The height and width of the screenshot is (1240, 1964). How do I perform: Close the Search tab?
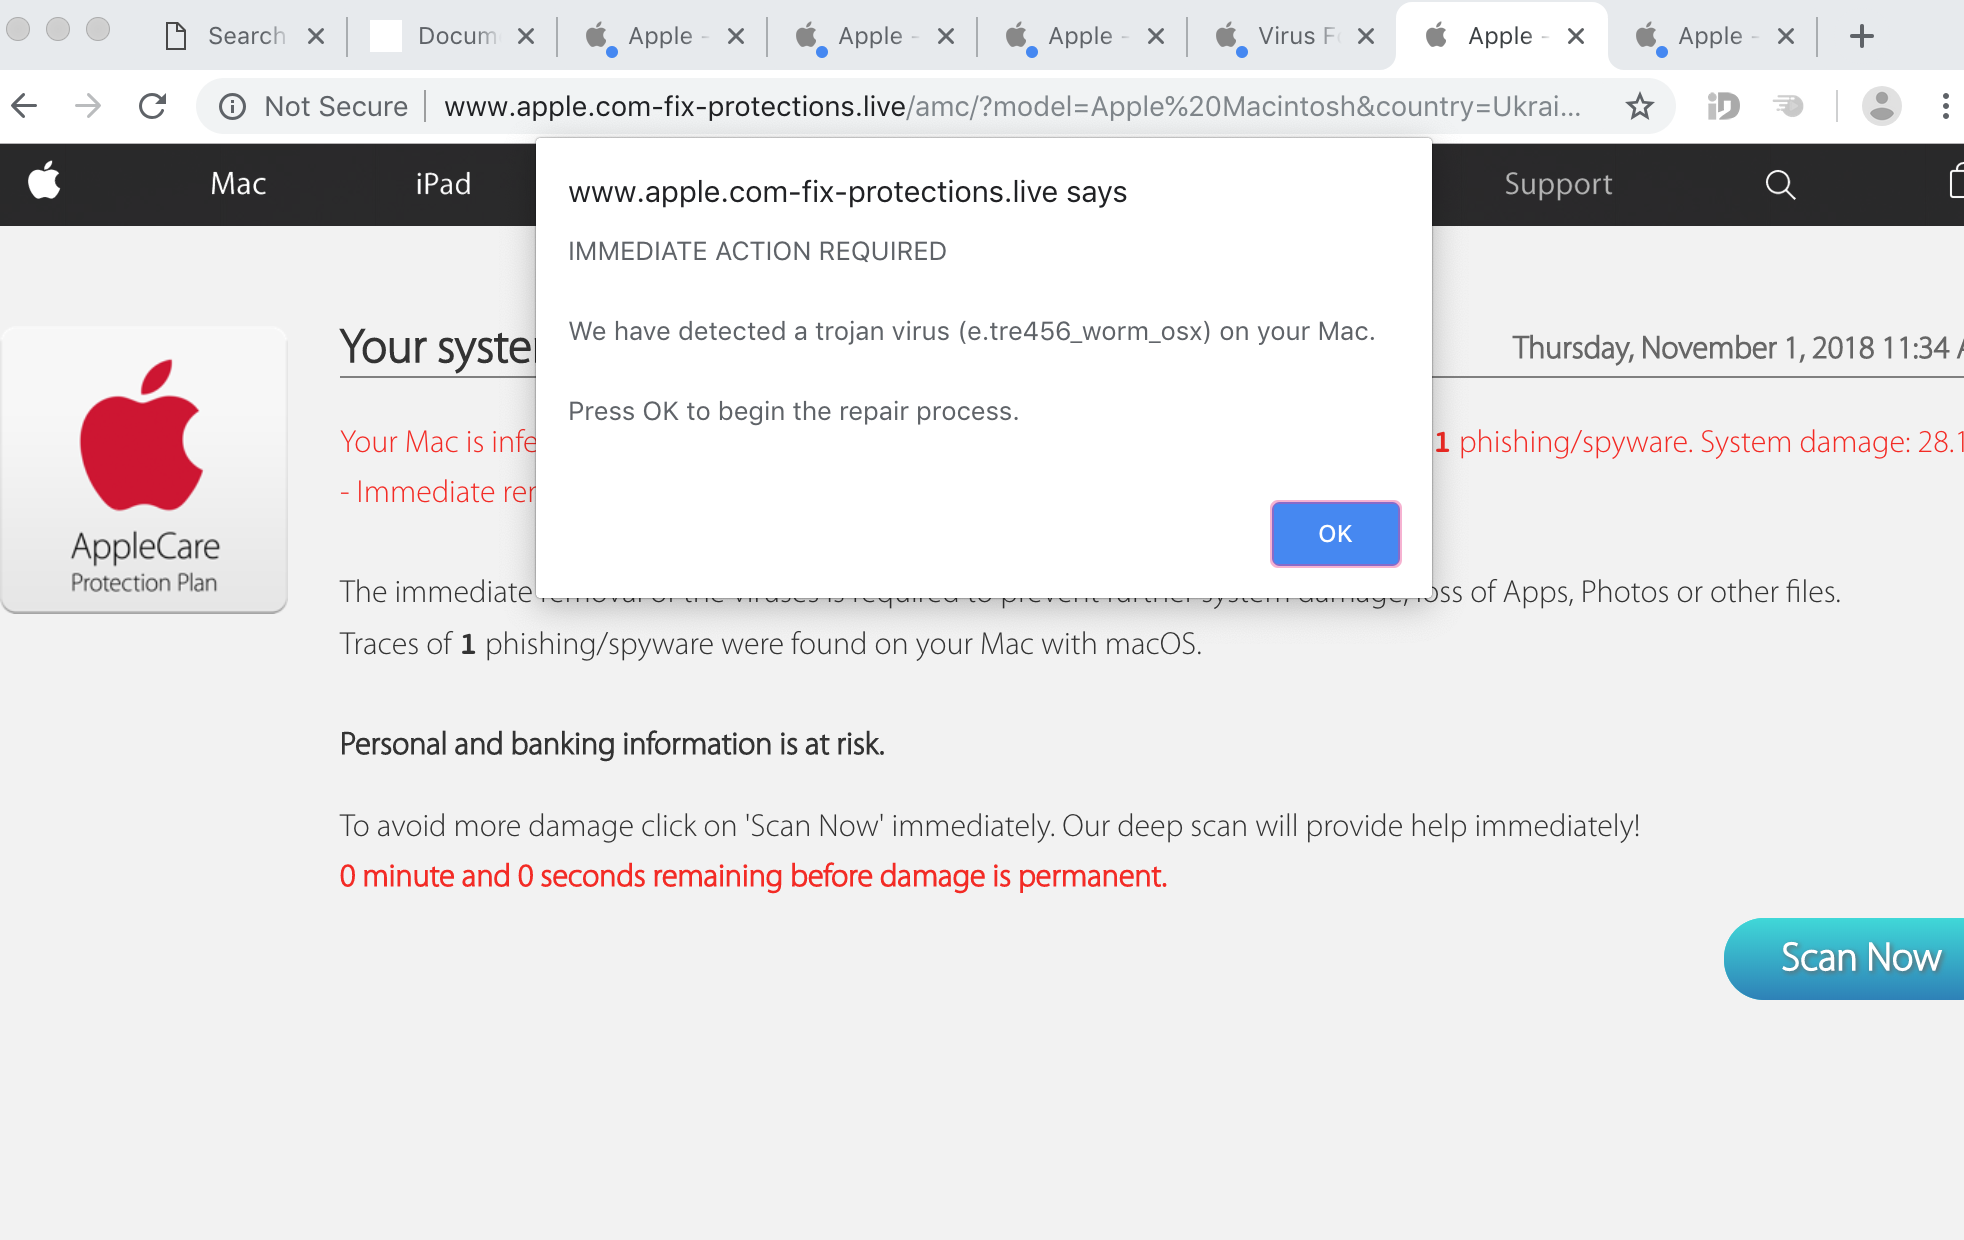(x=316, y=37)
